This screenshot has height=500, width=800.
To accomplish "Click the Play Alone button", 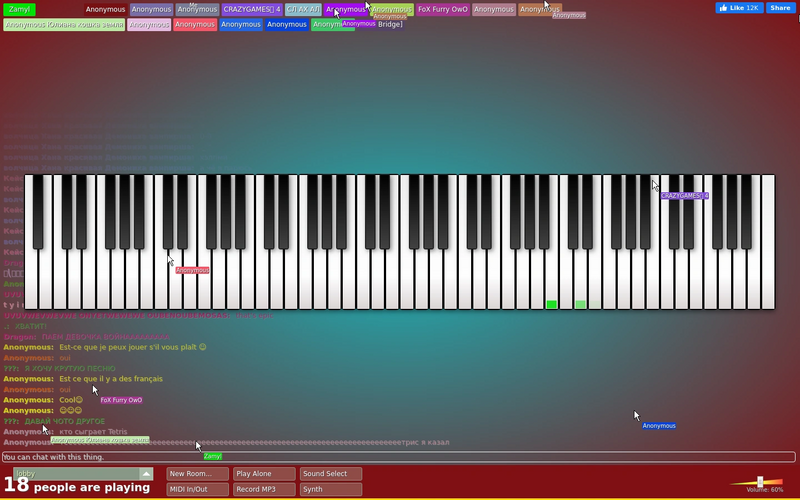I will 264,473.
